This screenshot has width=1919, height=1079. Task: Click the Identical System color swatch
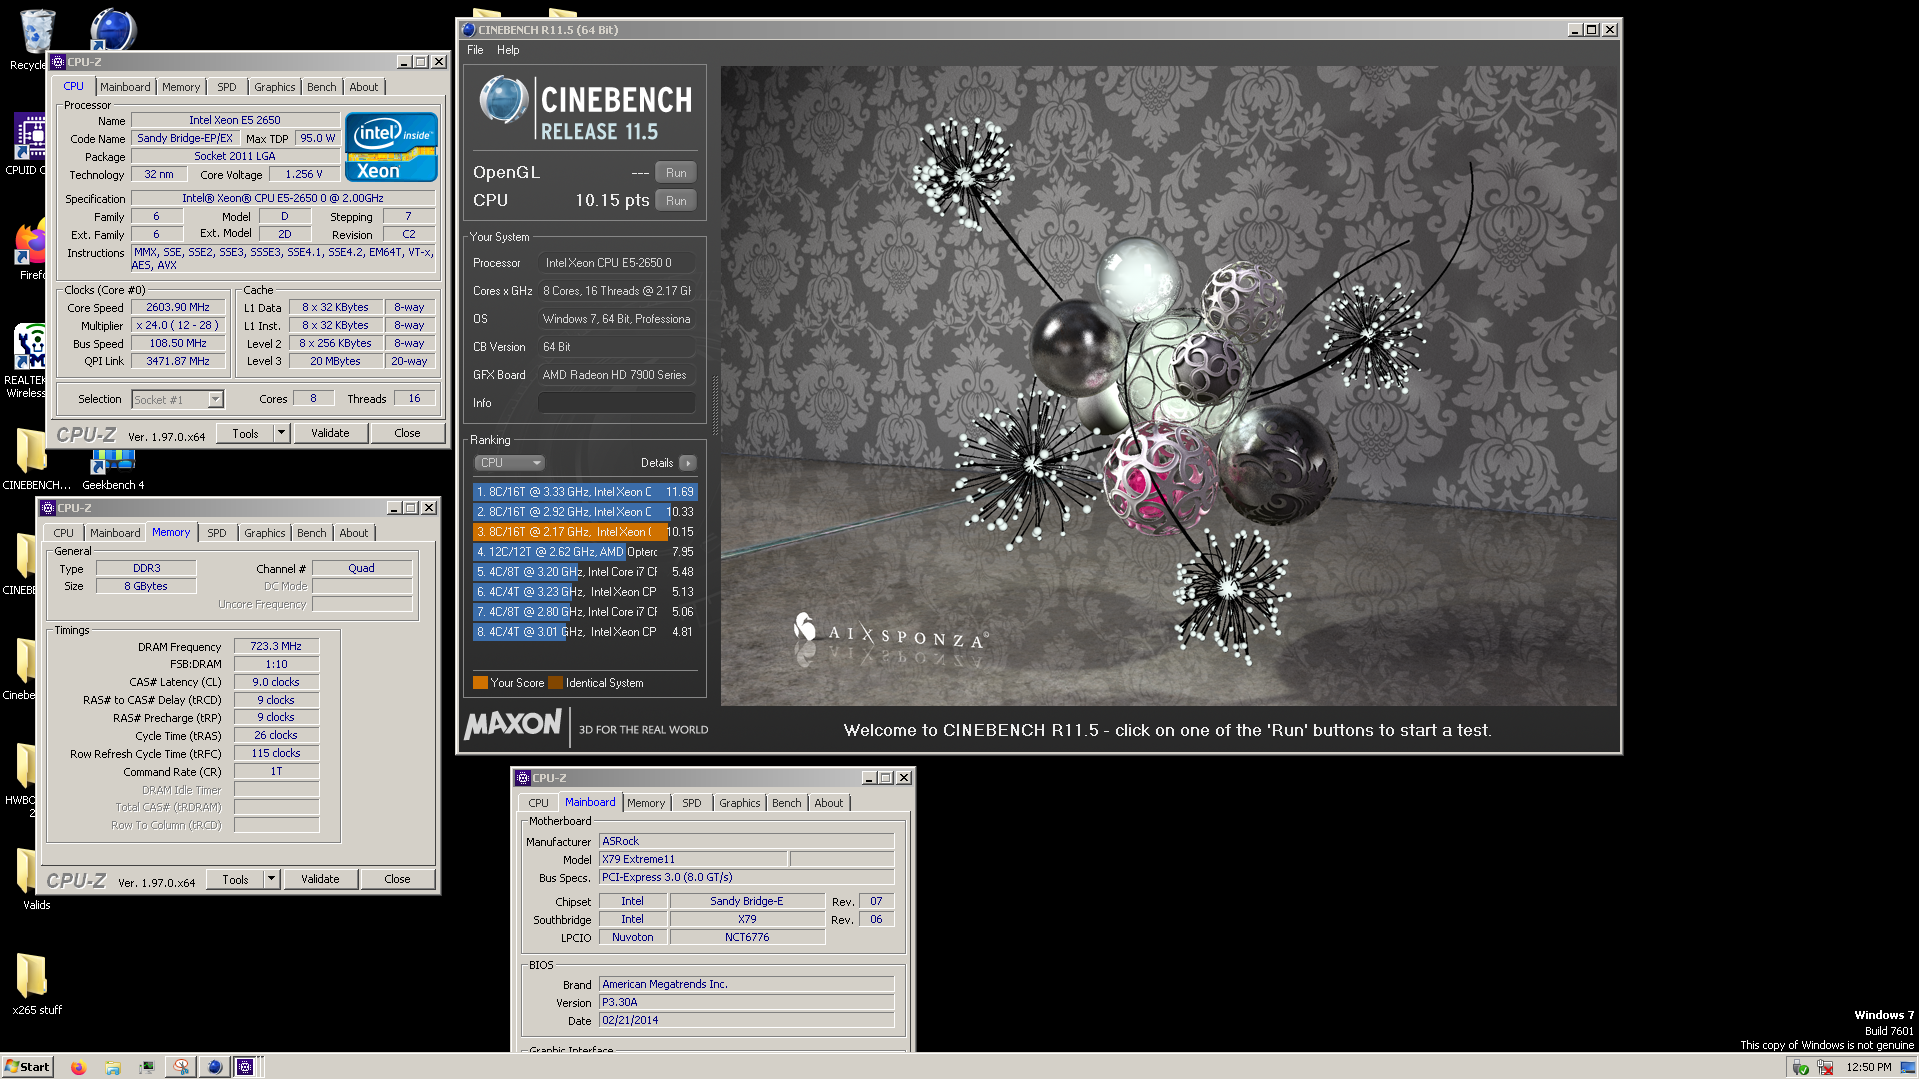coord(556,683)
